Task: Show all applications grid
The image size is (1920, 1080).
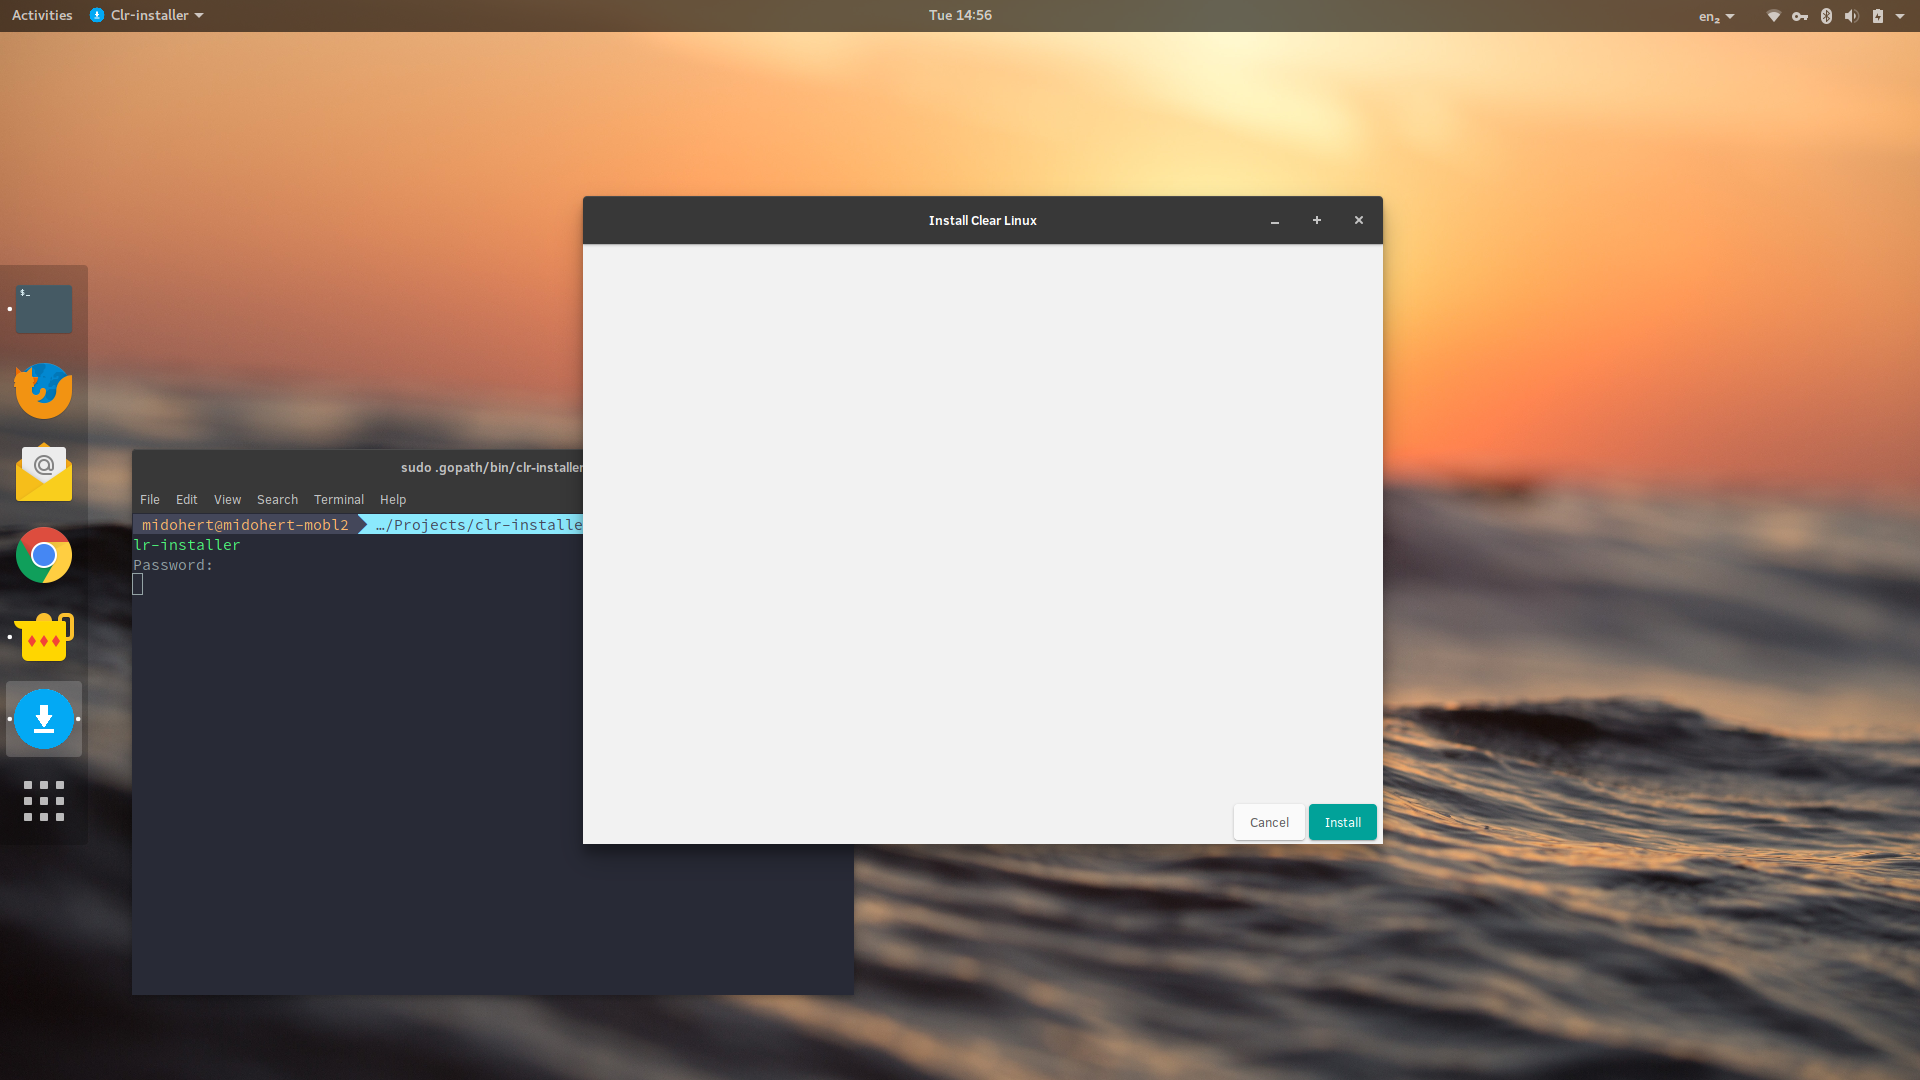Action: click(44, 801)
